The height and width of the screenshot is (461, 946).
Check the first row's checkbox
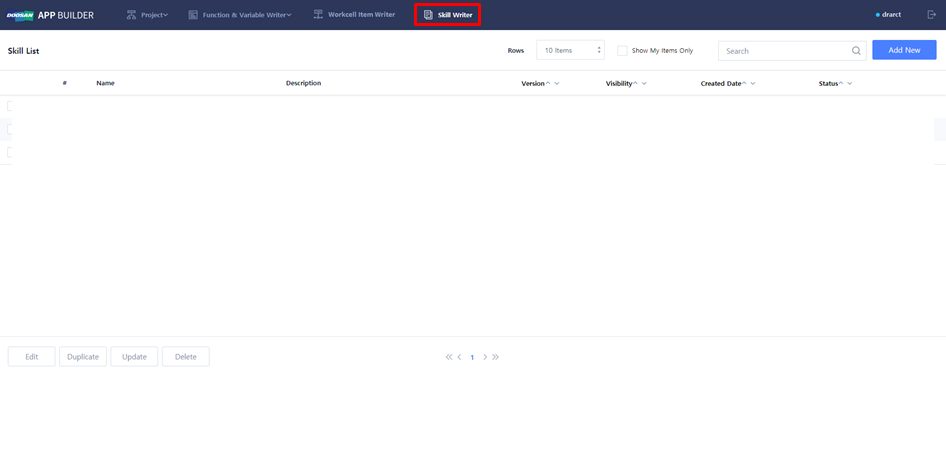click(11, 106)
